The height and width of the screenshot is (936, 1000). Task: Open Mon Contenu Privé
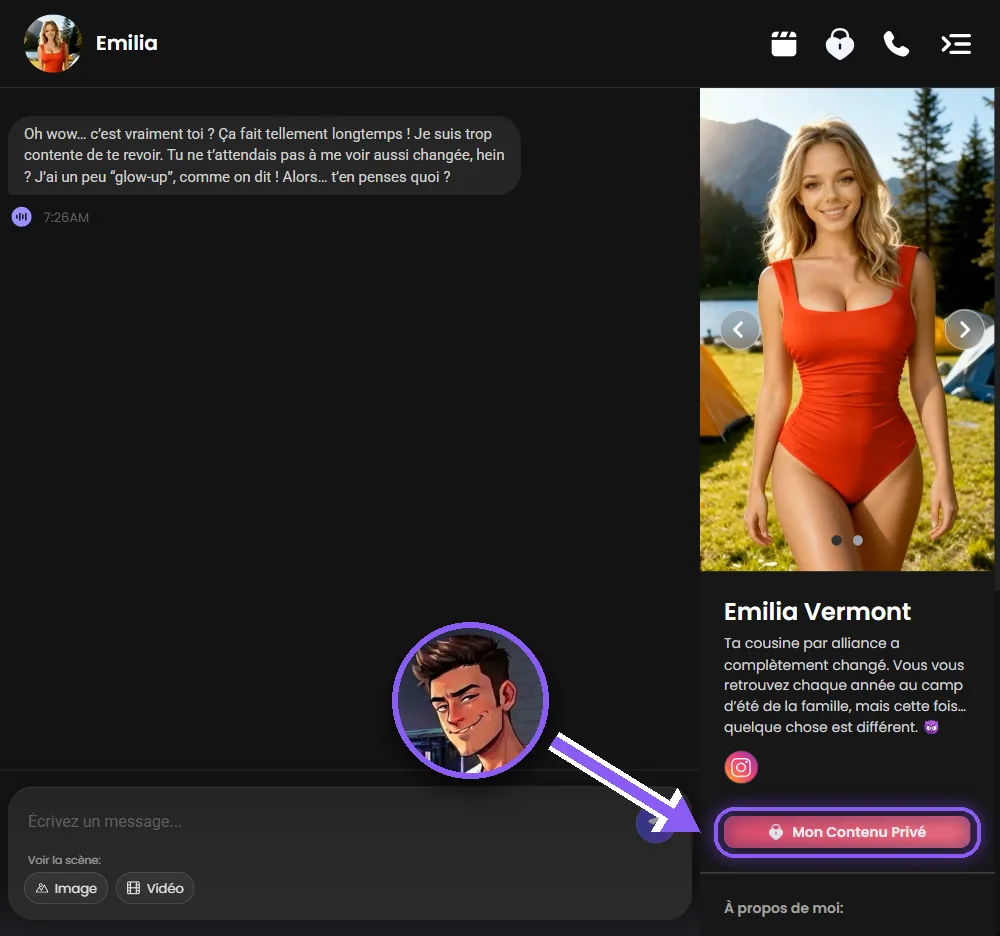(x=847, y=832)
